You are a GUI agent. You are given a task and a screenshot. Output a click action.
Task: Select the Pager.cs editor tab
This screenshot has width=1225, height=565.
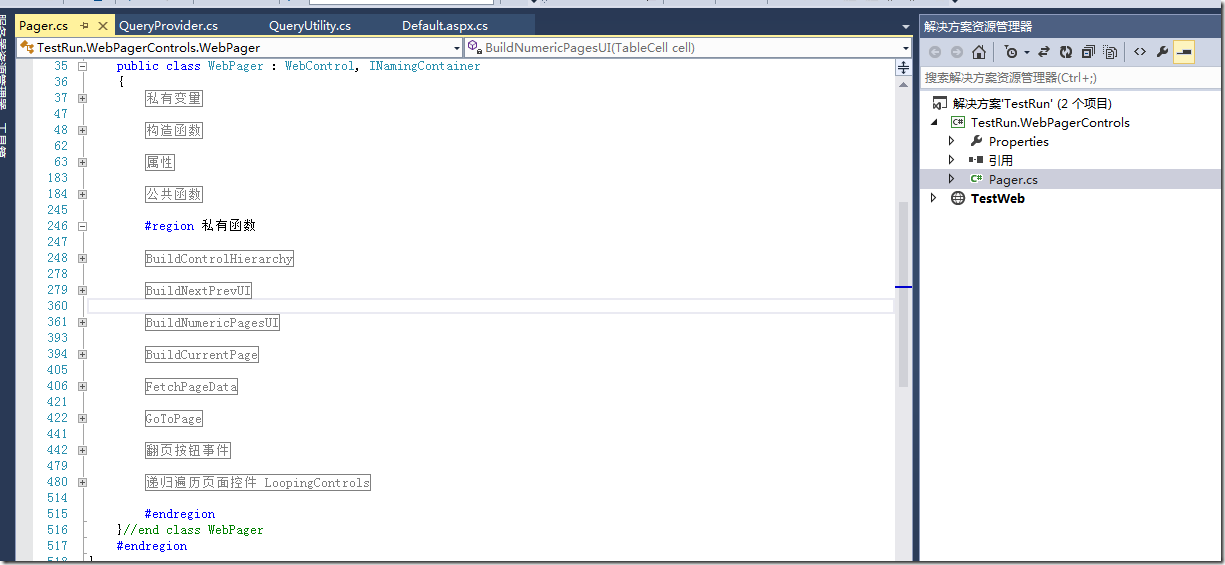[43, 26]
